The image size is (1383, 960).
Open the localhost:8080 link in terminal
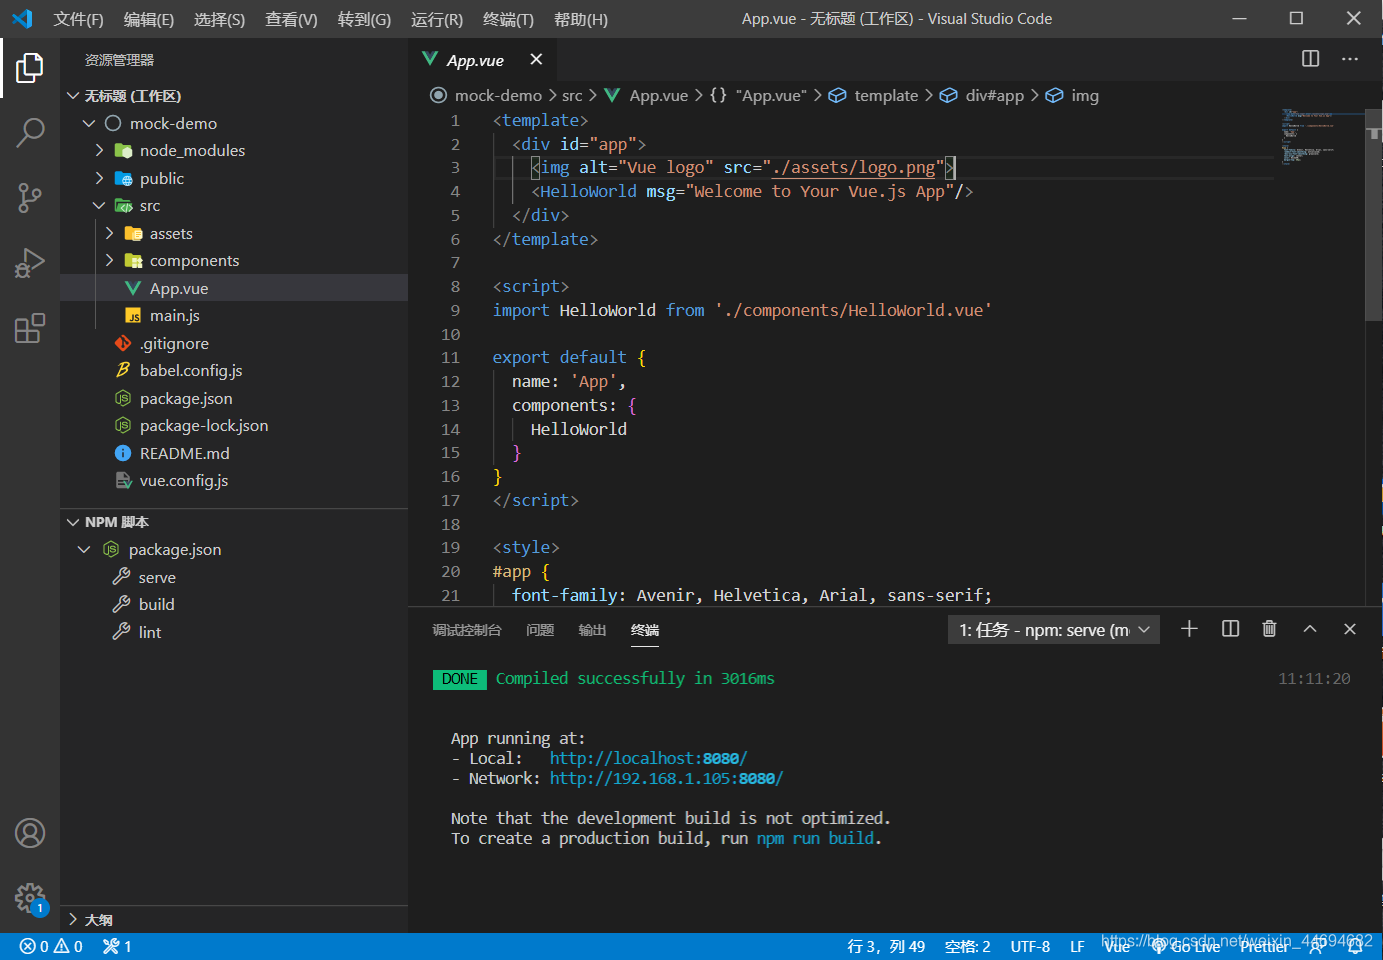pyautogui.click(x=648, y=758)
